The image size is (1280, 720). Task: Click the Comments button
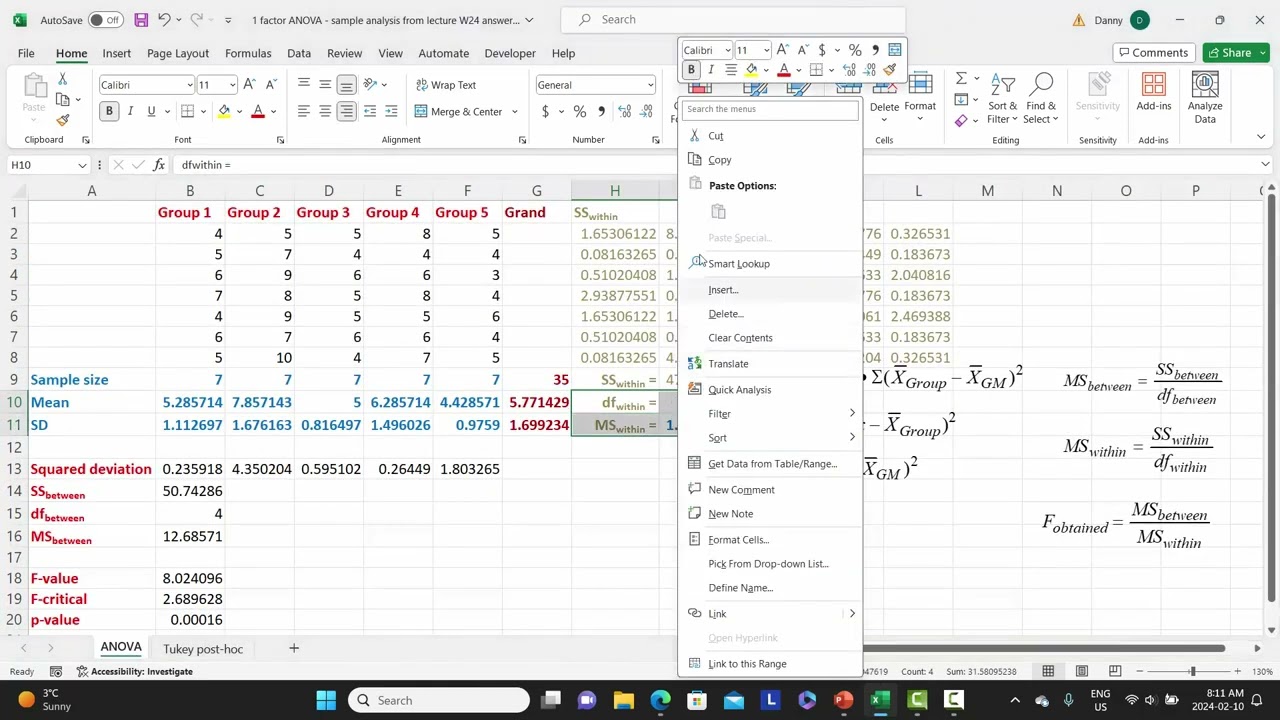click(1153, 52)
